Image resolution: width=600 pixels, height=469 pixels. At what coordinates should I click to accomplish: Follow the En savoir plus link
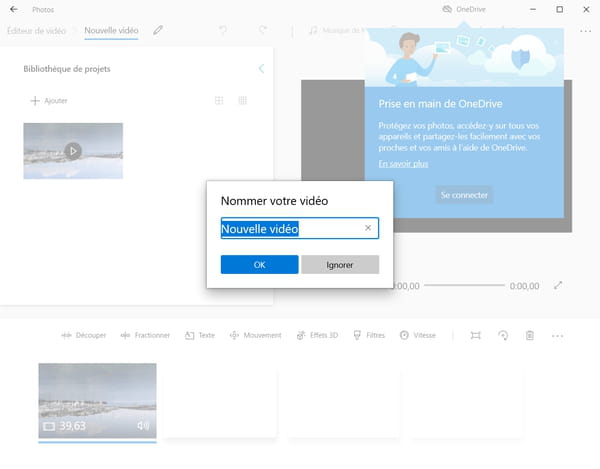click(403, 164)
